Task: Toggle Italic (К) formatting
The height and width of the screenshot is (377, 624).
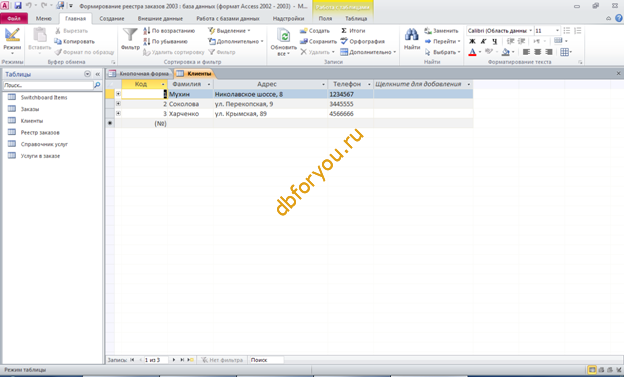Action: tap(484, 41)
